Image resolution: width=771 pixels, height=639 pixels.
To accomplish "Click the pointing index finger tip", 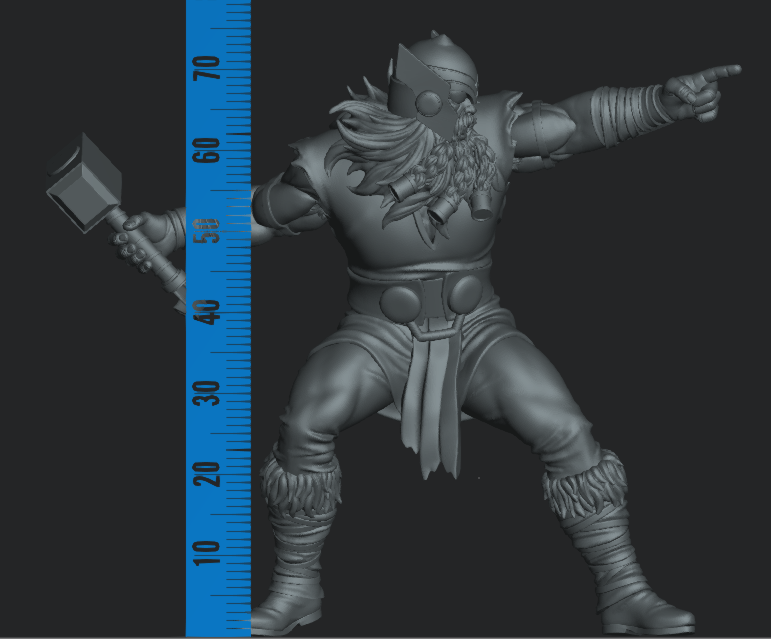I will tap(730, 71).
